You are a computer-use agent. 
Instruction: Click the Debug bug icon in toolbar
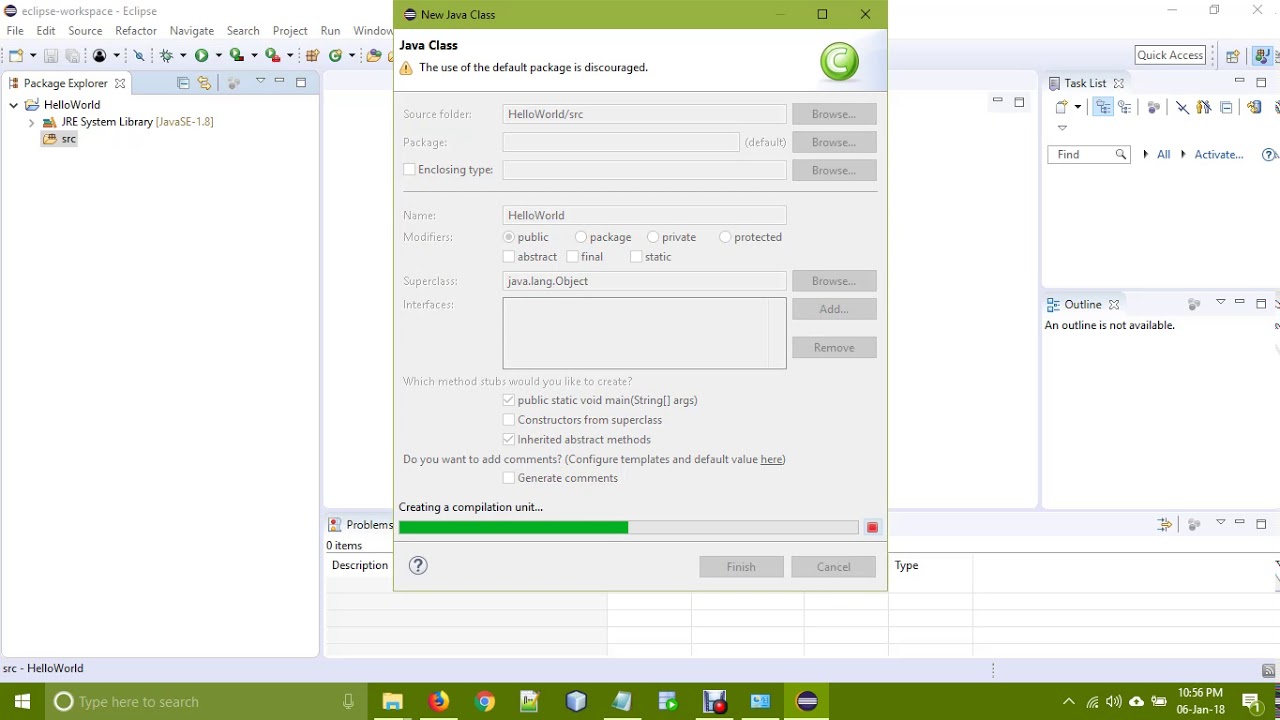pyautogui.click(x=166, y=55)
